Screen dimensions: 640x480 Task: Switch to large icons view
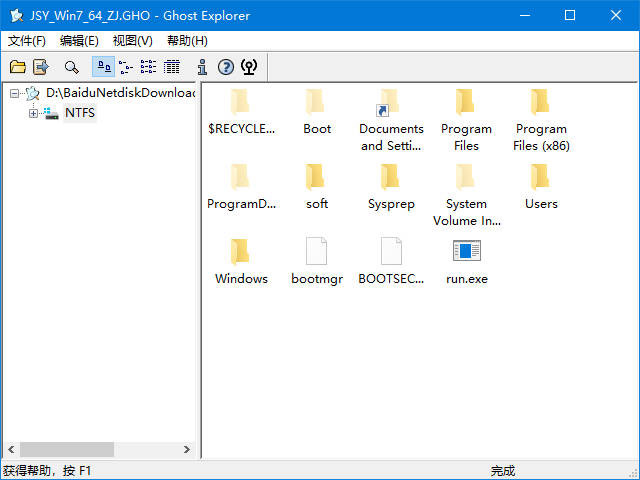pyautogui.click(x=103, y=67)
